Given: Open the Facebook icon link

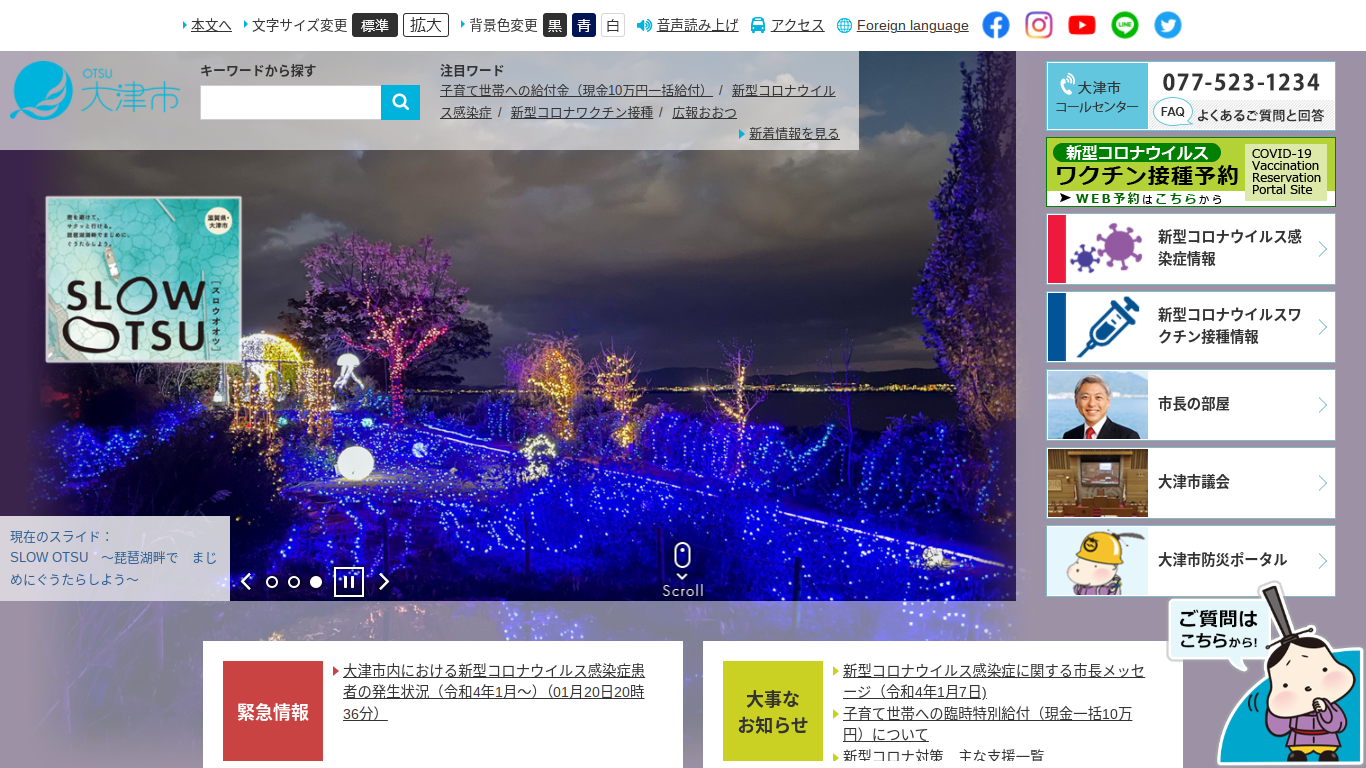Looking at the screenshot, I should coord(996,25).
